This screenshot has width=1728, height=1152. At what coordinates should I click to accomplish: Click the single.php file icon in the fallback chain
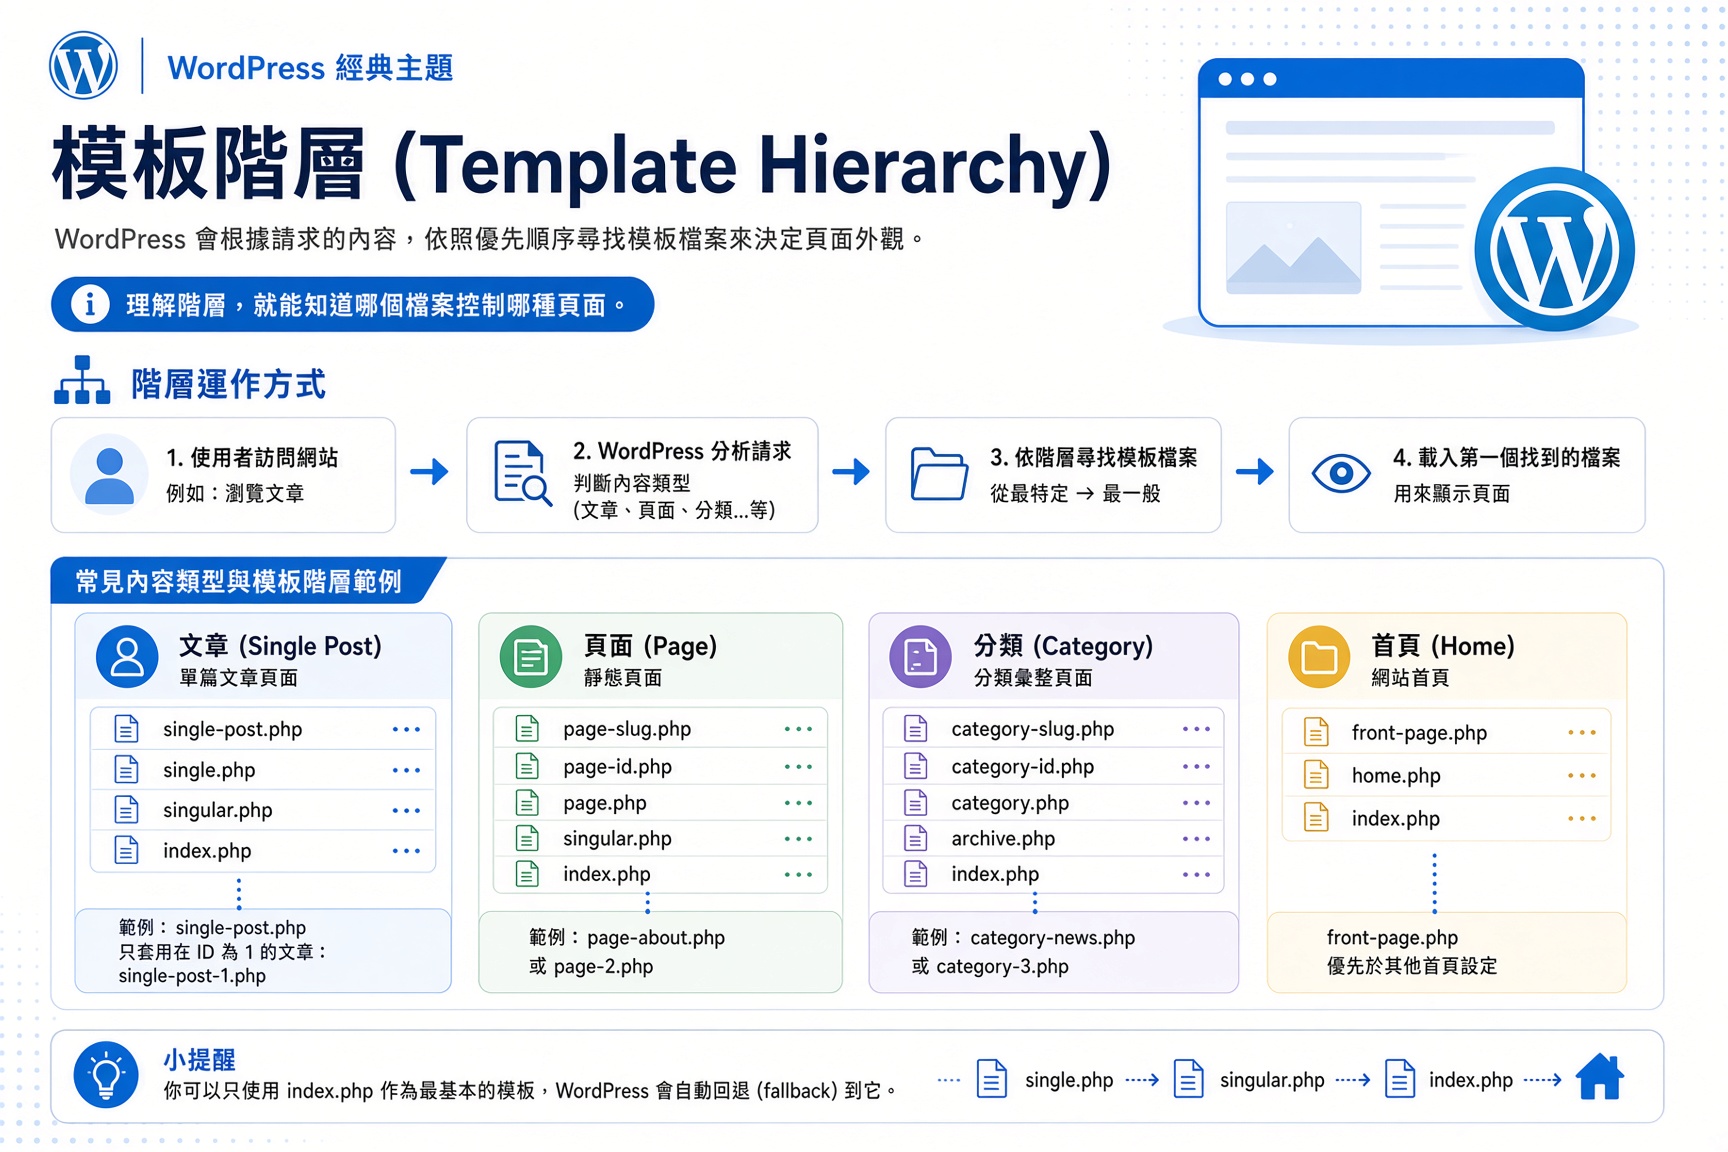tap(991, 1079)
